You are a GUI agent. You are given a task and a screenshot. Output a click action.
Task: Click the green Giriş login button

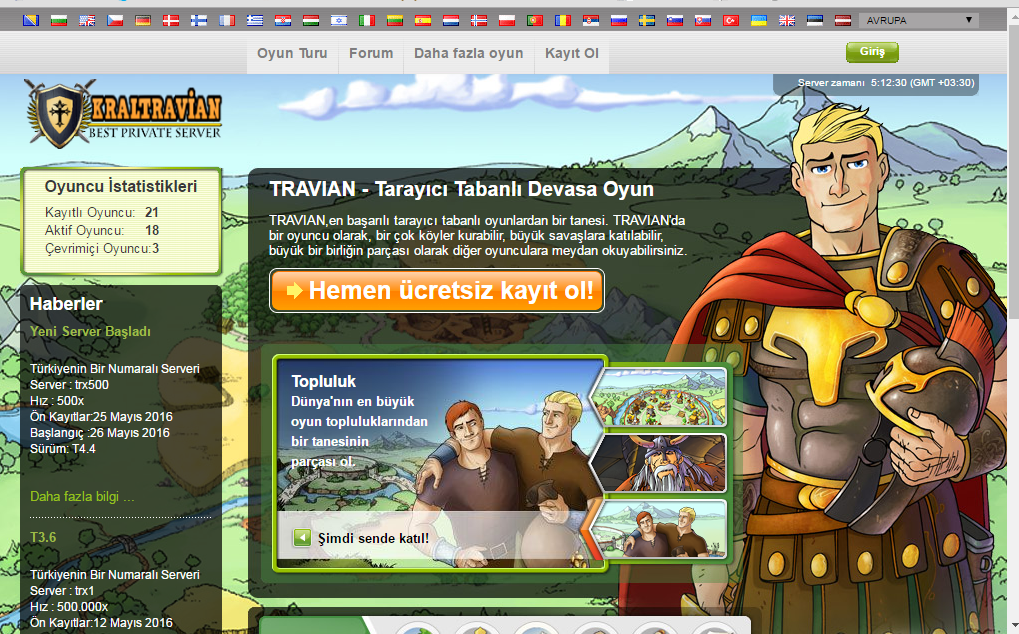[x=872, y=52]
